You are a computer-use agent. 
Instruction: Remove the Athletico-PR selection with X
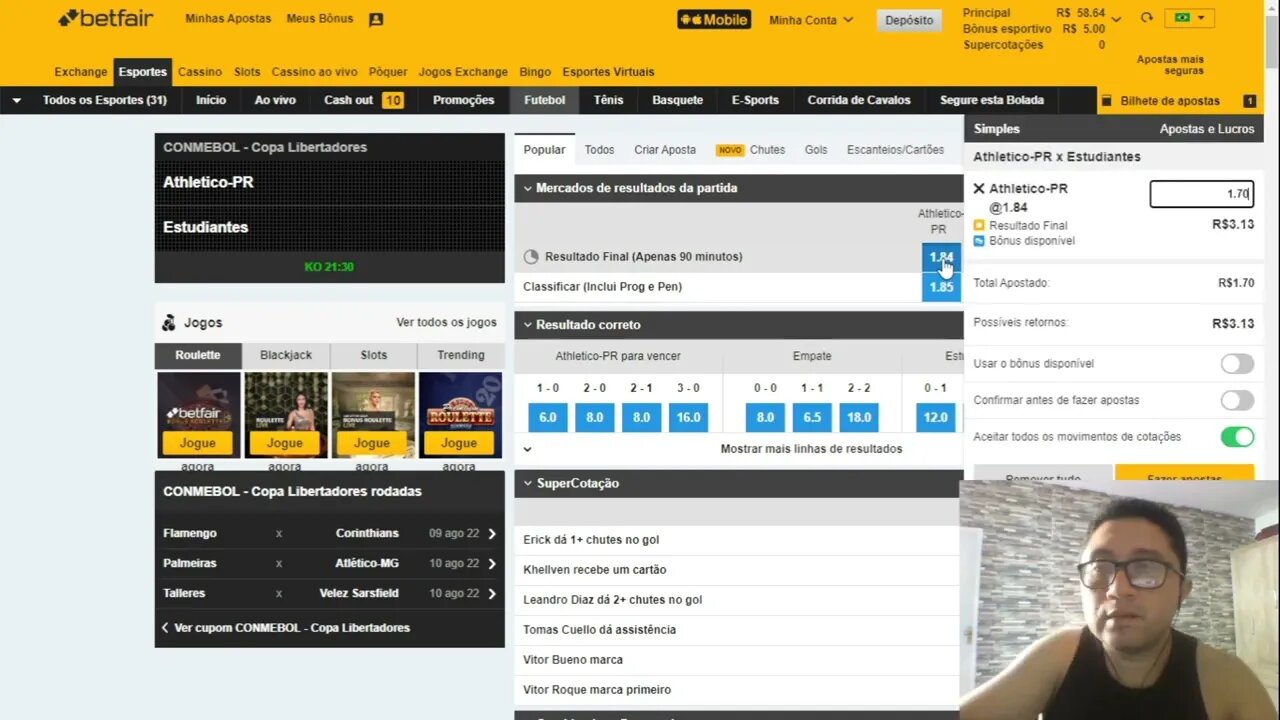979,188
